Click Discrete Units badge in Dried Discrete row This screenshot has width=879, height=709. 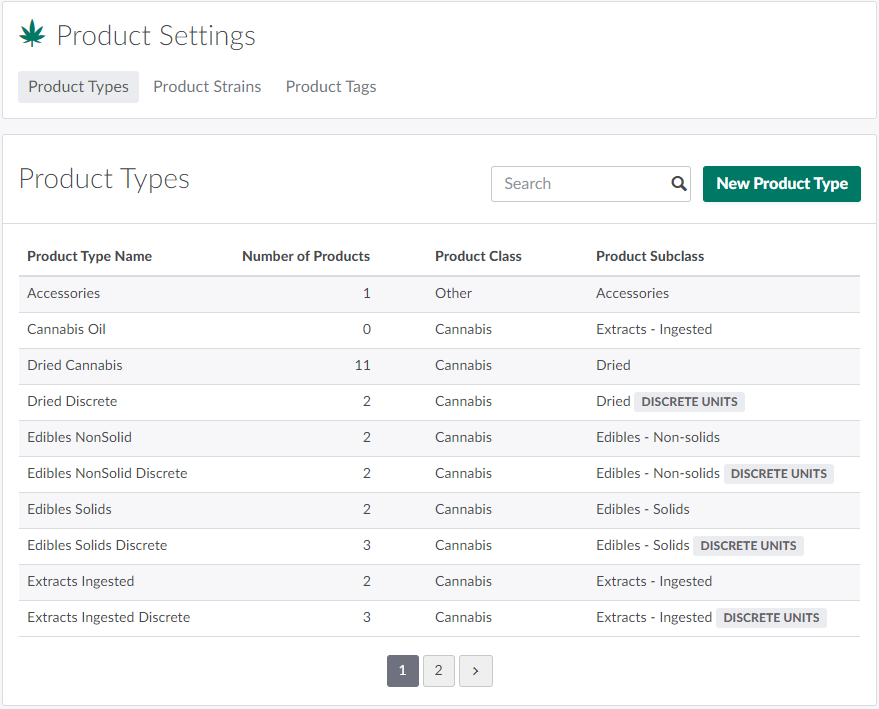[689, 402]
